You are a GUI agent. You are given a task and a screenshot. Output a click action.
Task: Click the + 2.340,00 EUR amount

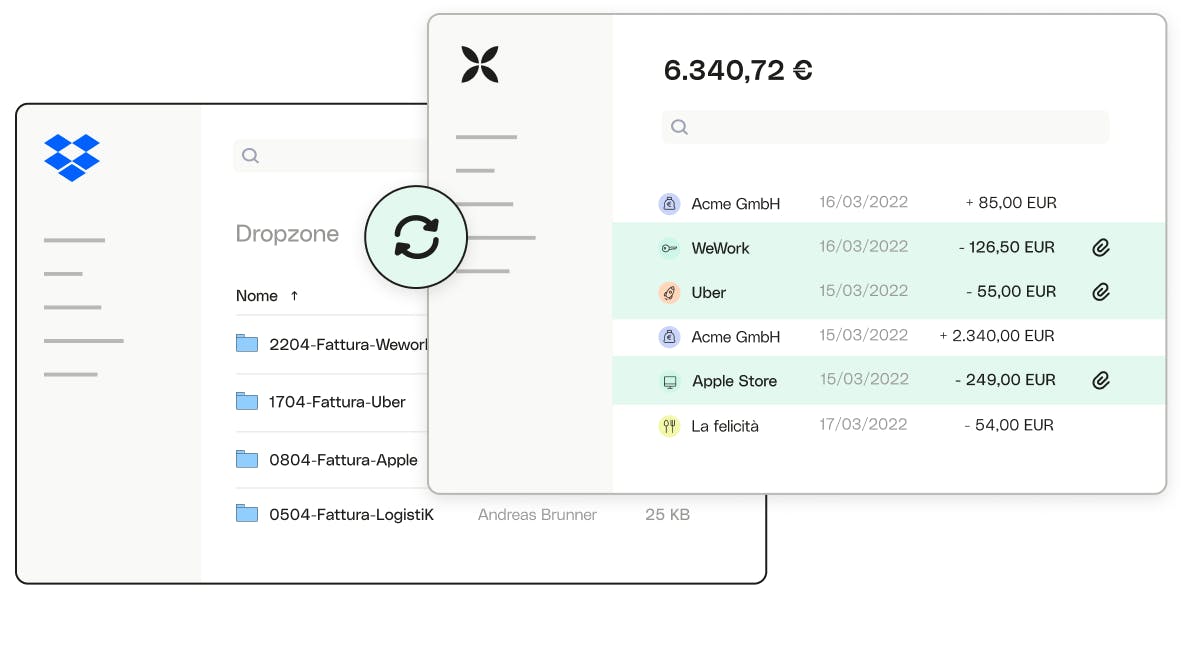tap(997, 336)
